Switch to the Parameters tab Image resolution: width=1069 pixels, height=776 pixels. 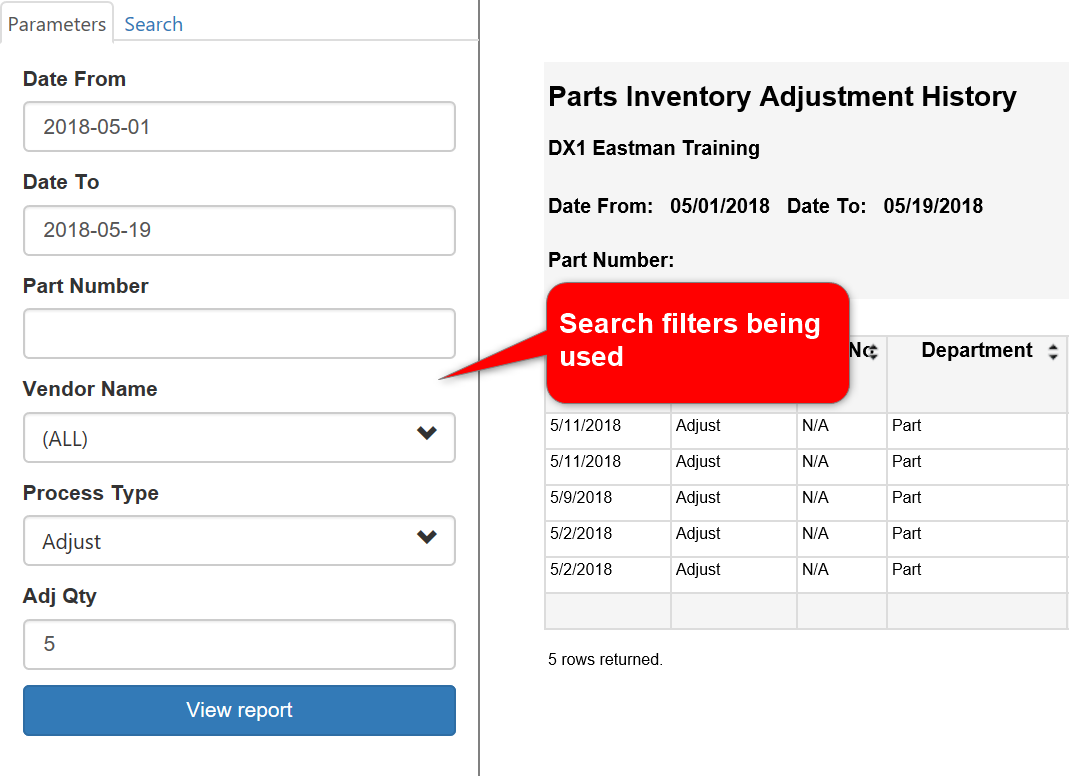click(x=57, y=24)
